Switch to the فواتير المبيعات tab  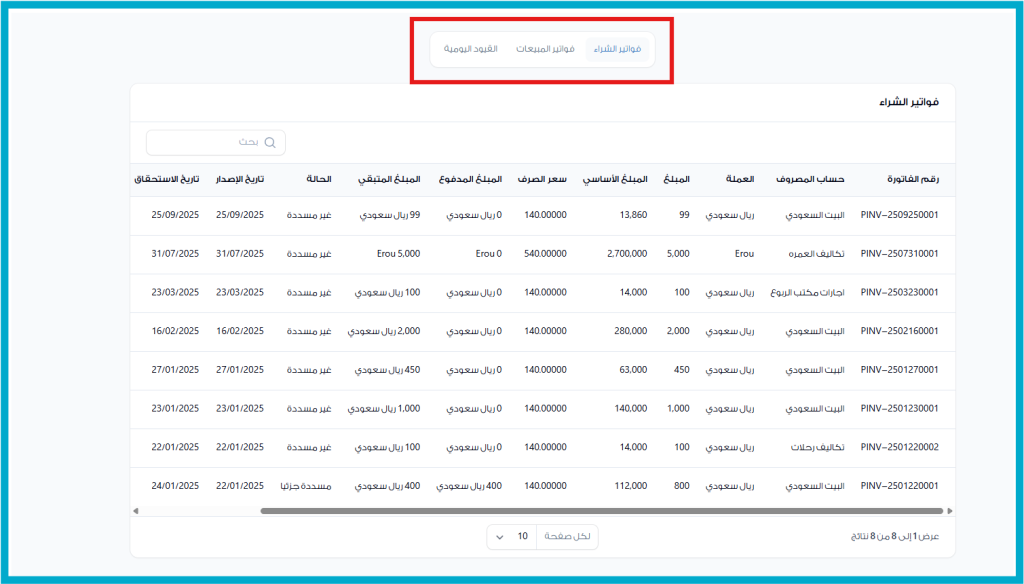coord(545,49)
